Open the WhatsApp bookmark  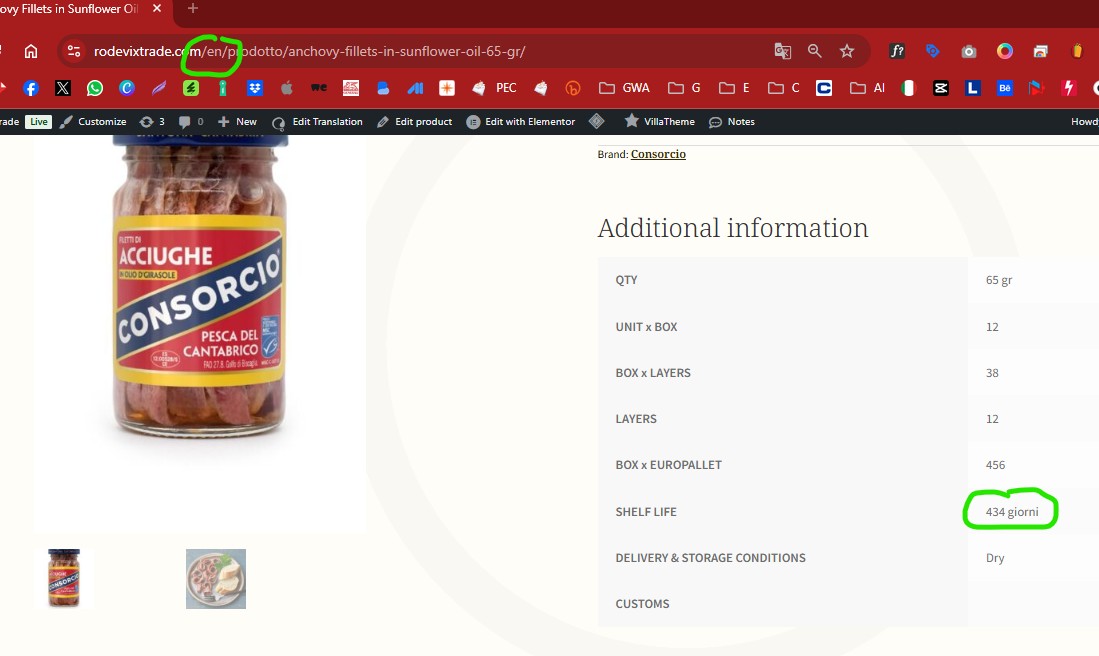[x=95, y=88]
